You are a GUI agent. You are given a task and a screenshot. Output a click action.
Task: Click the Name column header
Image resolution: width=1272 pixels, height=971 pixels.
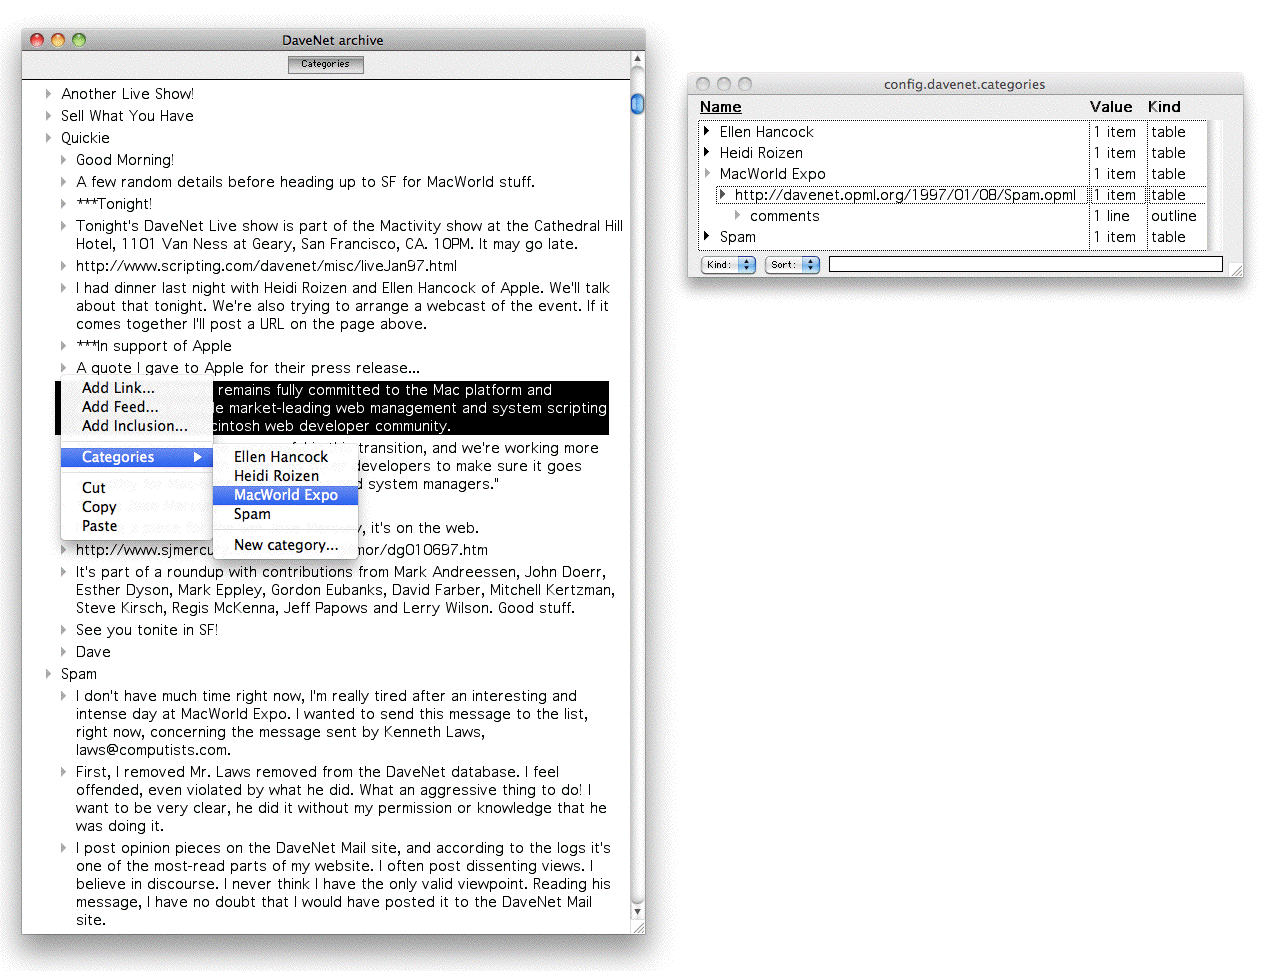(720, 107)
